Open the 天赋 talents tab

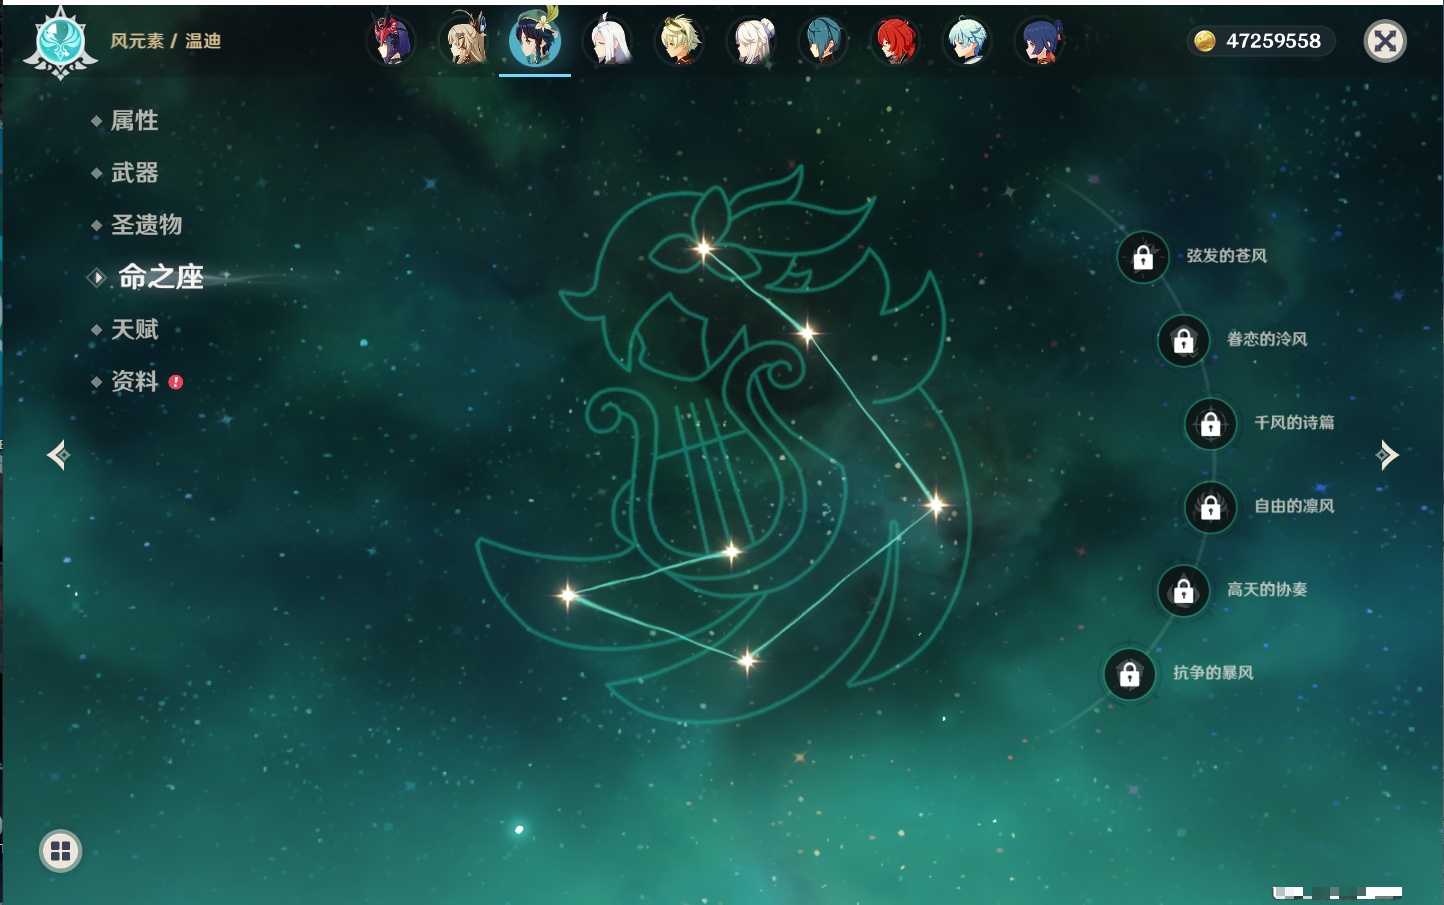pyautogui.click(x=134, y=329)
